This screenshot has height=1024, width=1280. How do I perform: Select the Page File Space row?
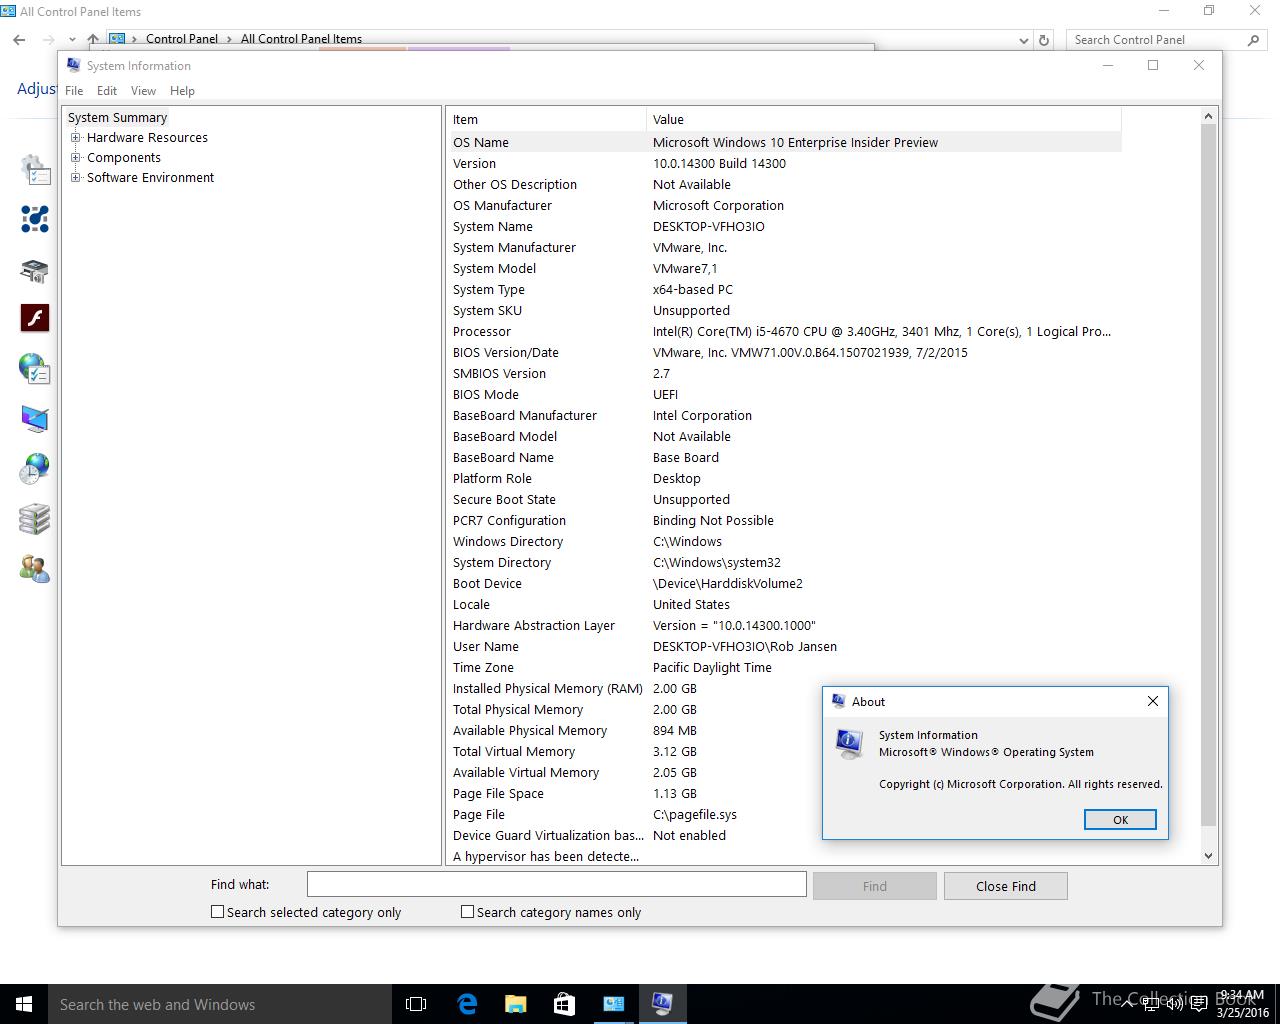pos(633,793)
